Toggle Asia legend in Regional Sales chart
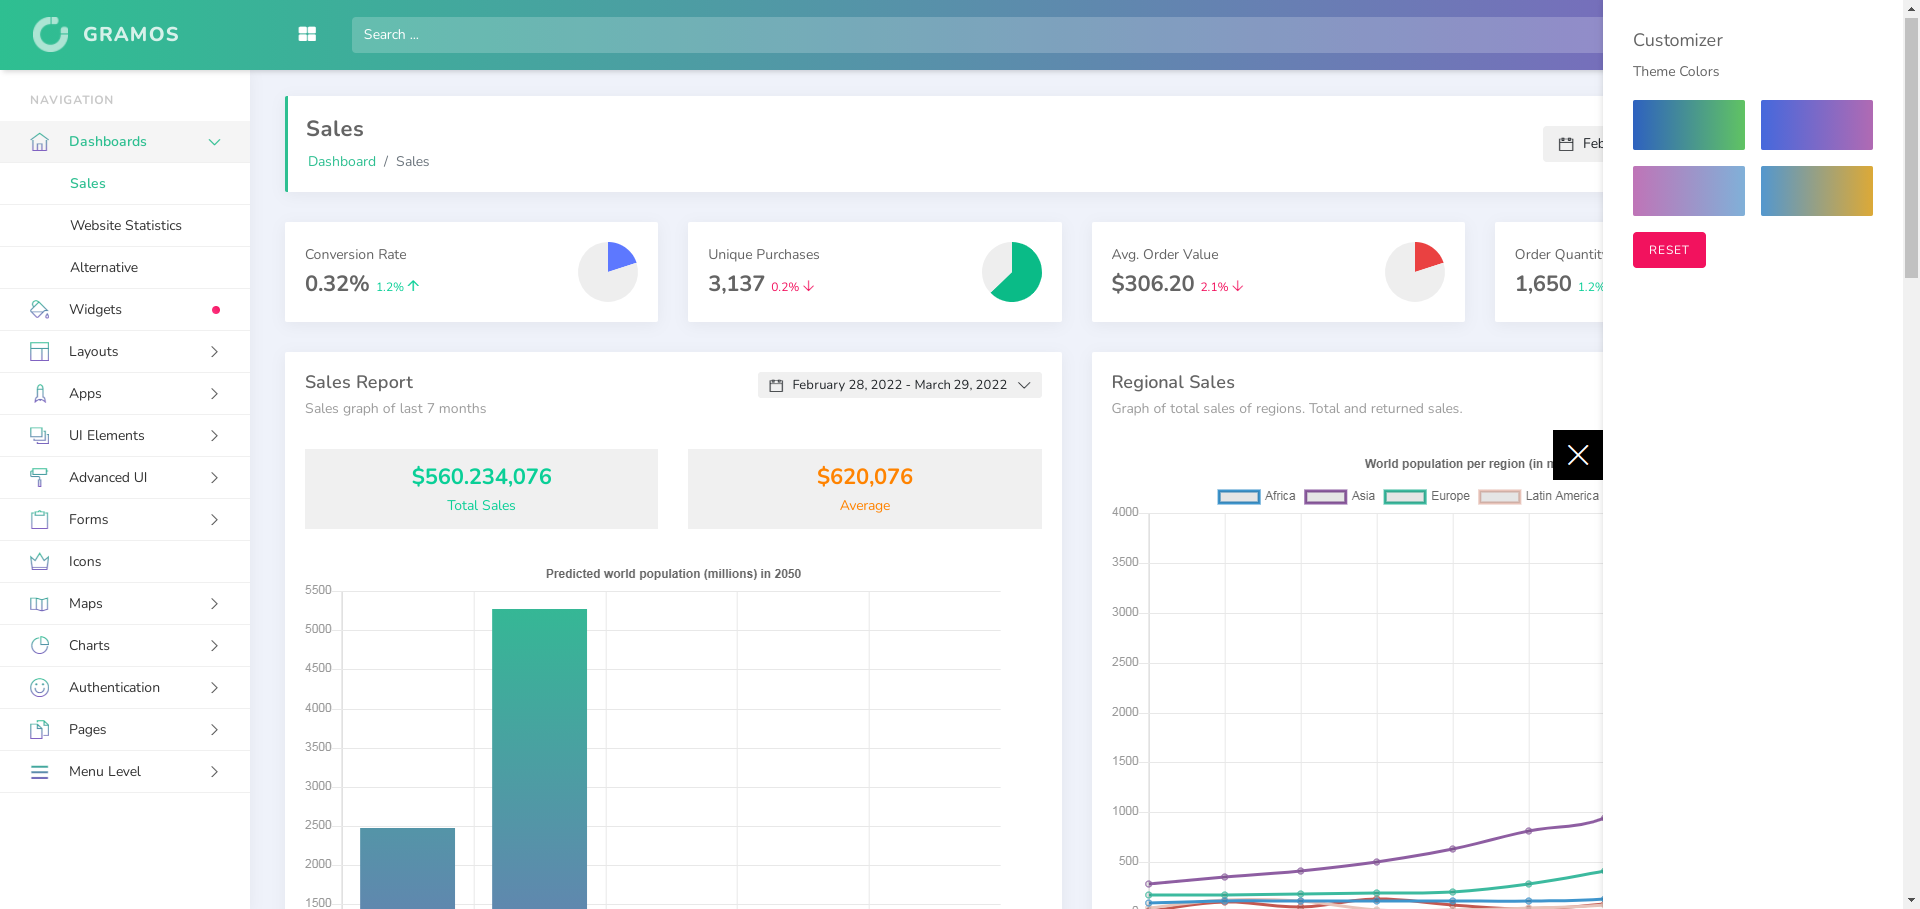 [1340, 496]
